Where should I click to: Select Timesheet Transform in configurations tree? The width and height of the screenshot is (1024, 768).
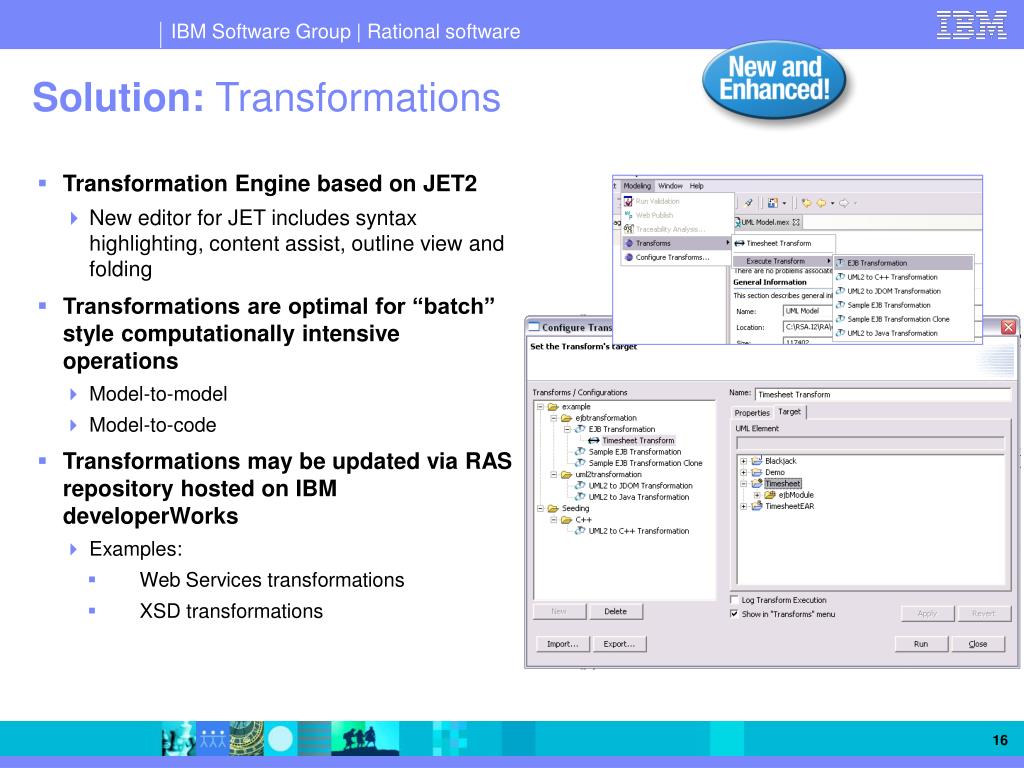point(638,441)
